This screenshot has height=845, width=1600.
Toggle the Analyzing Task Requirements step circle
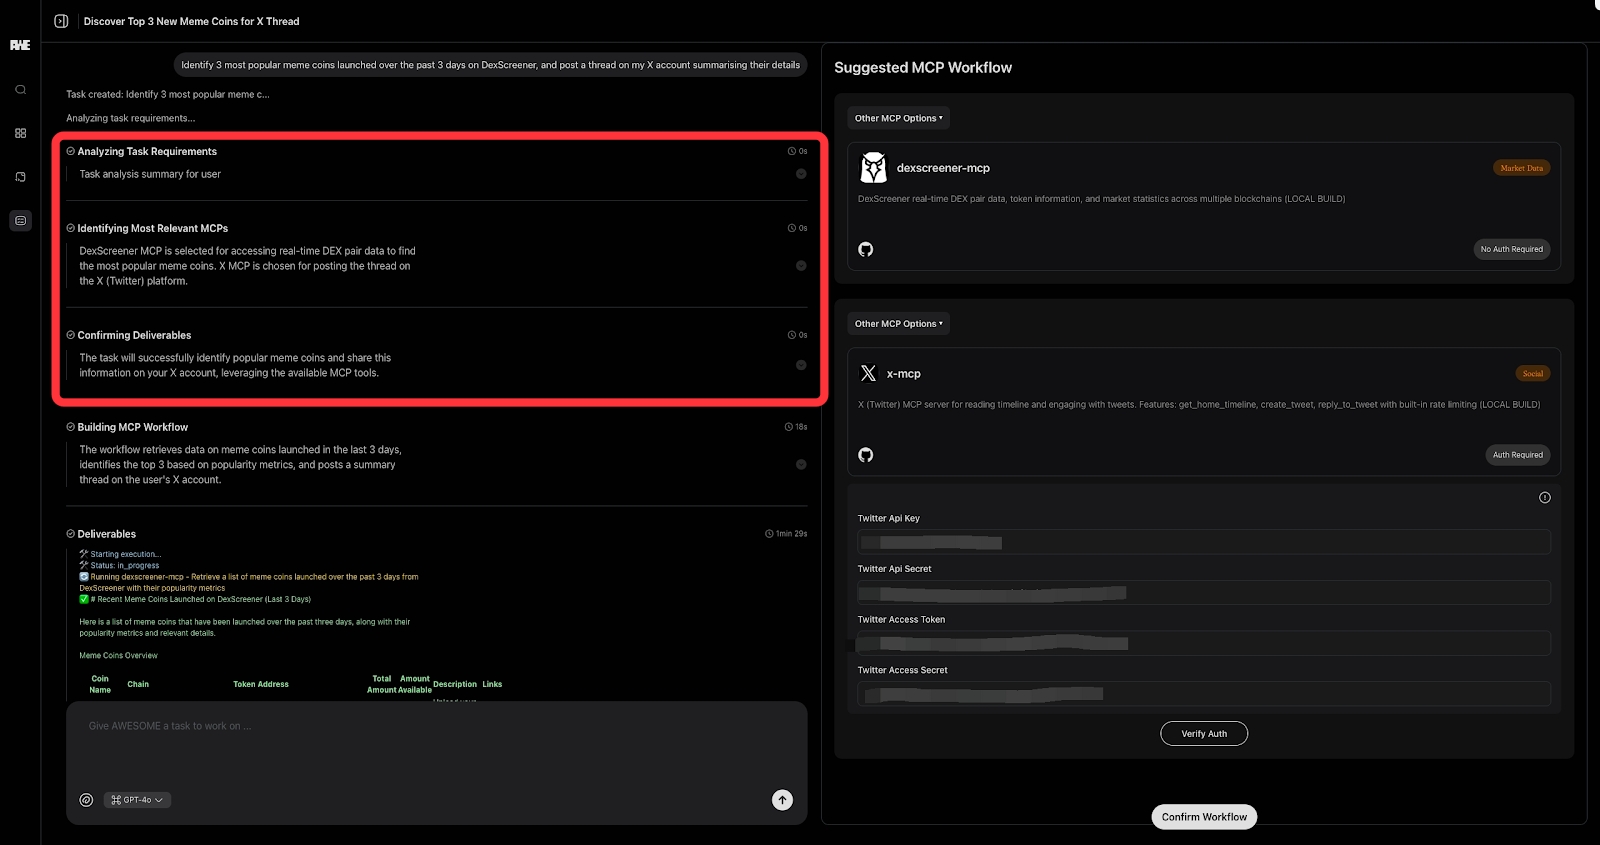pyautogui.click(x=801, y=174)
